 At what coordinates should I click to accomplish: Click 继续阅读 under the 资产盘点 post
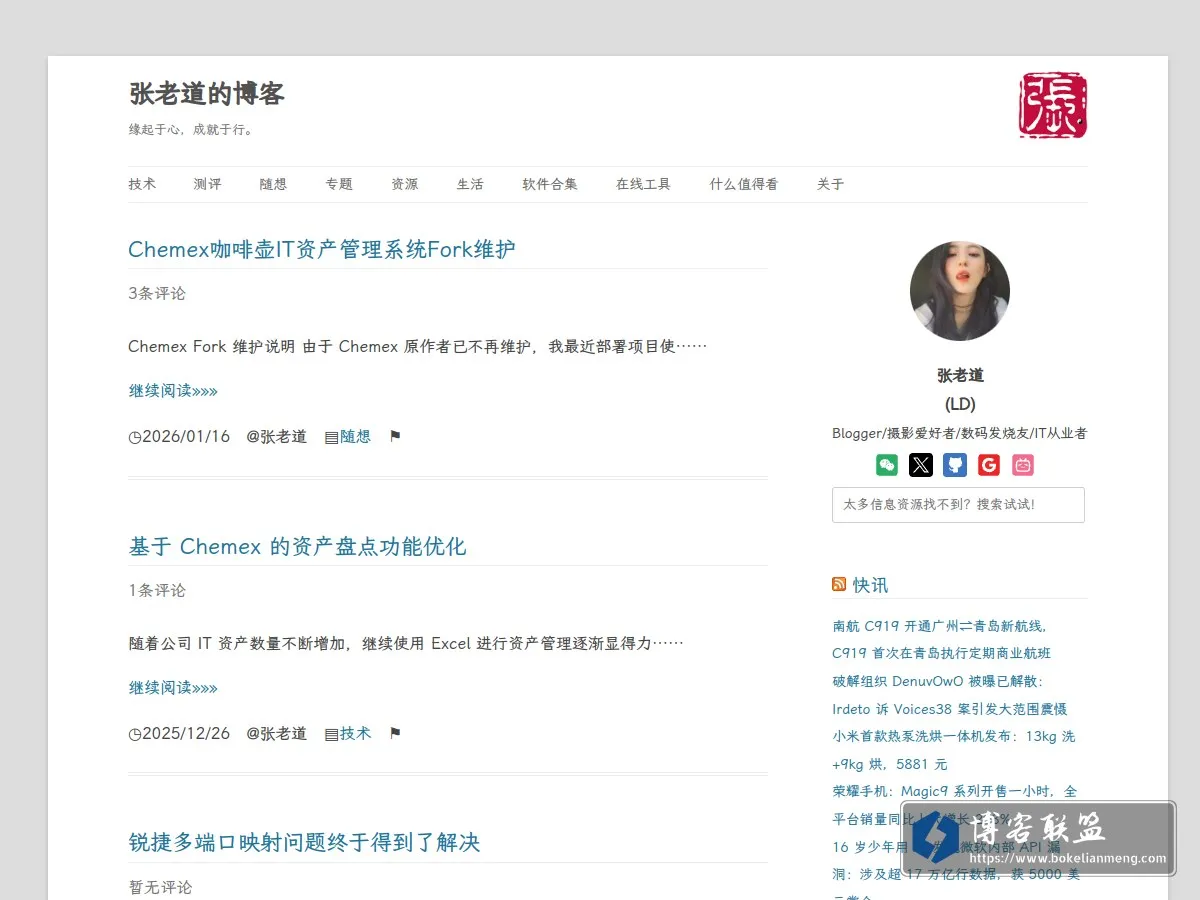coord(173,687)
